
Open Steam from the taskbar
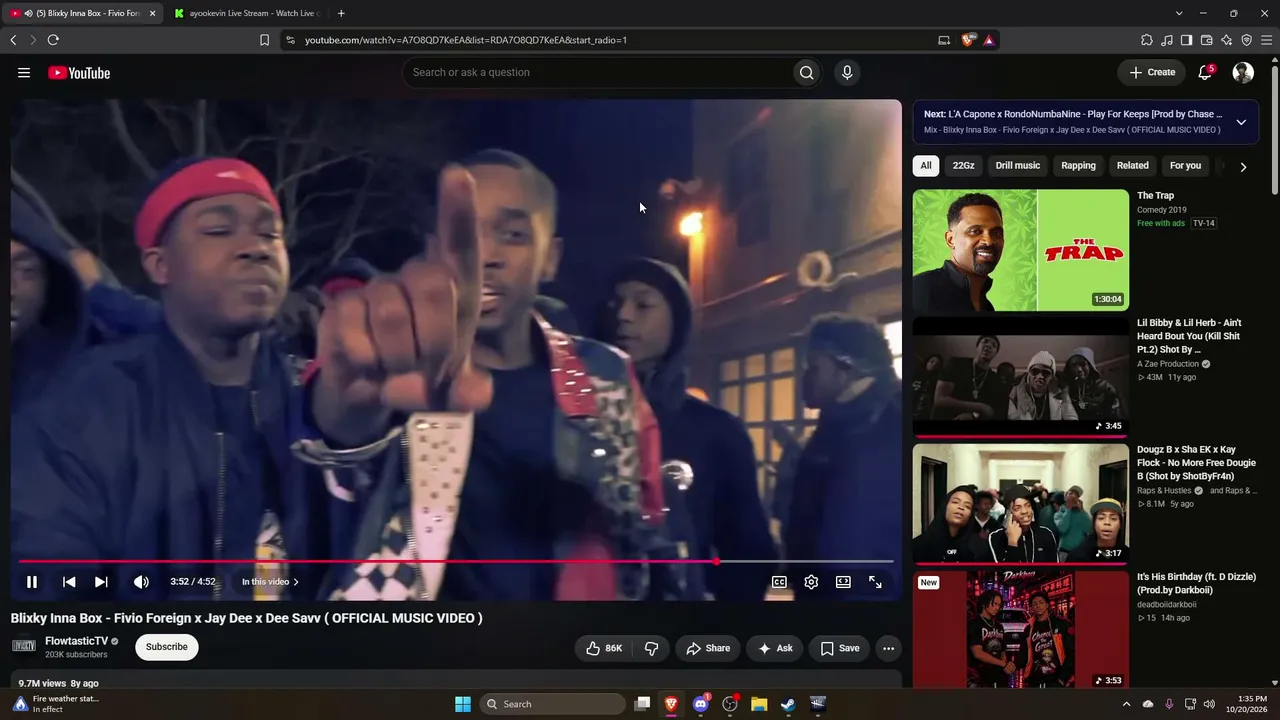point(788,704)
